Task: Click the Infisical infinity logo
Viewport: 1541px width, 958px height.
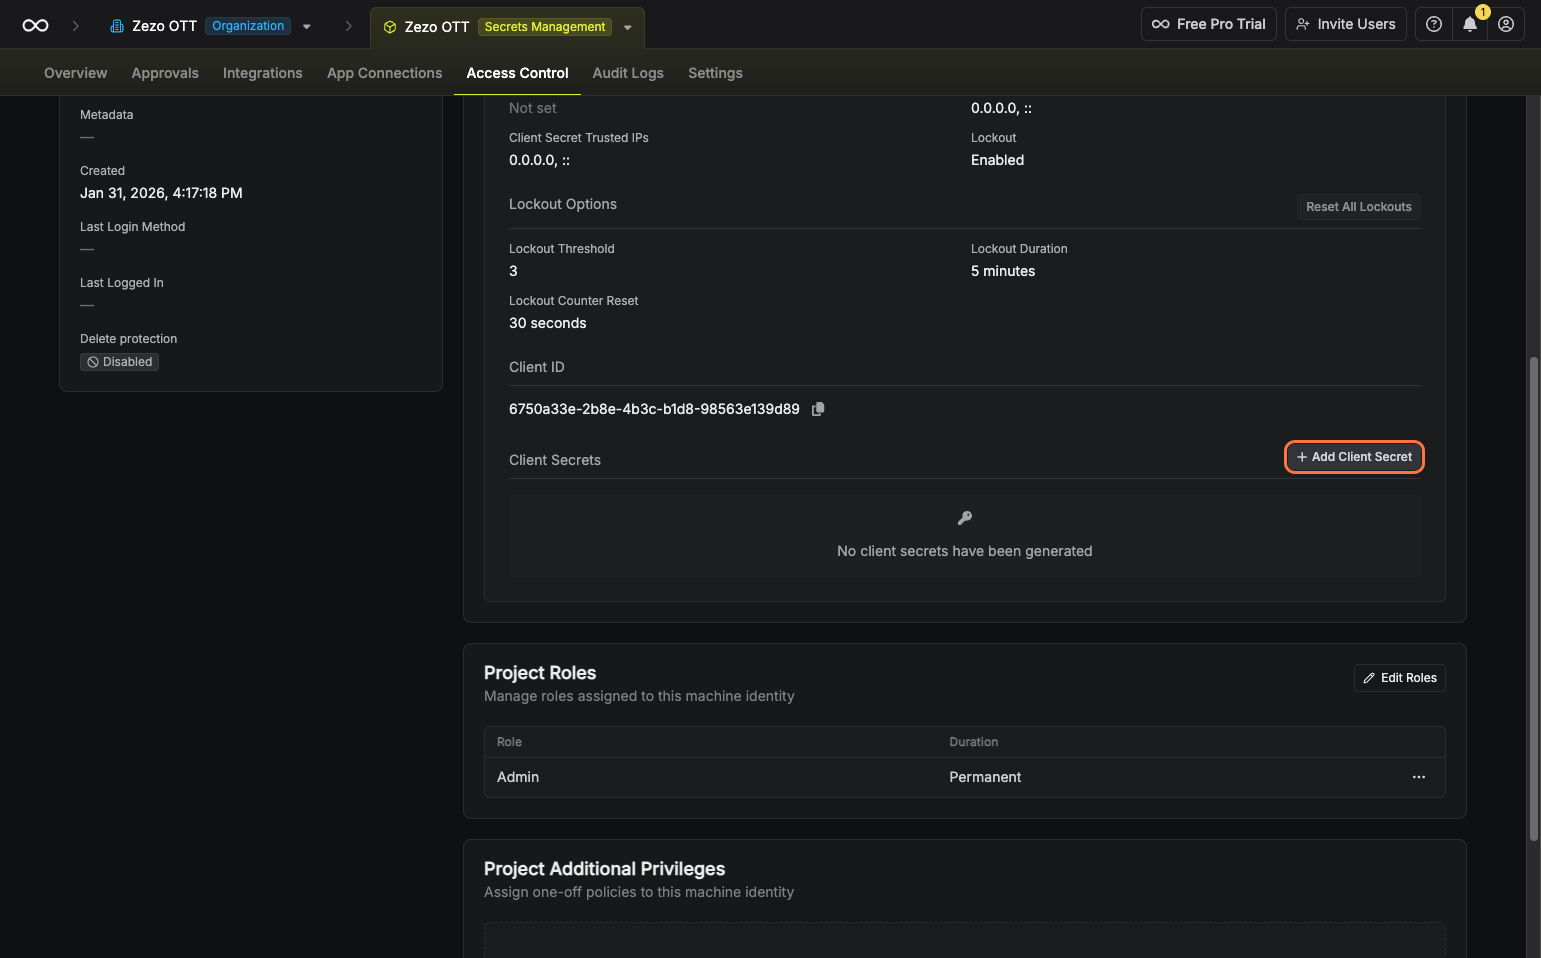Action: pos(35,26)
